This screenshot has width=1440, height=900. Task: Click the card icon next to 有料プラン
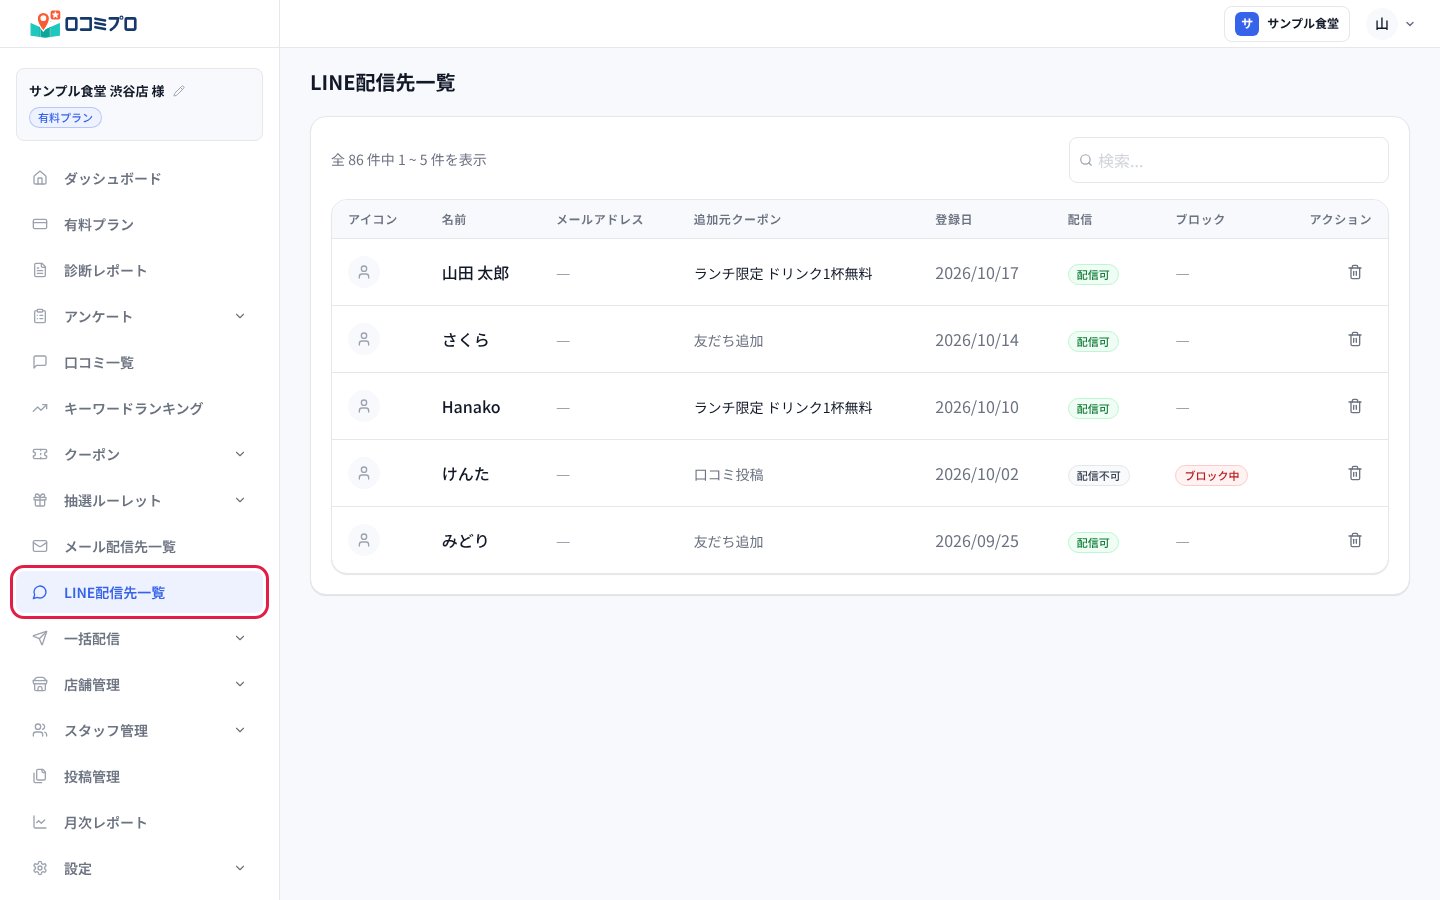tap(40, 224)
